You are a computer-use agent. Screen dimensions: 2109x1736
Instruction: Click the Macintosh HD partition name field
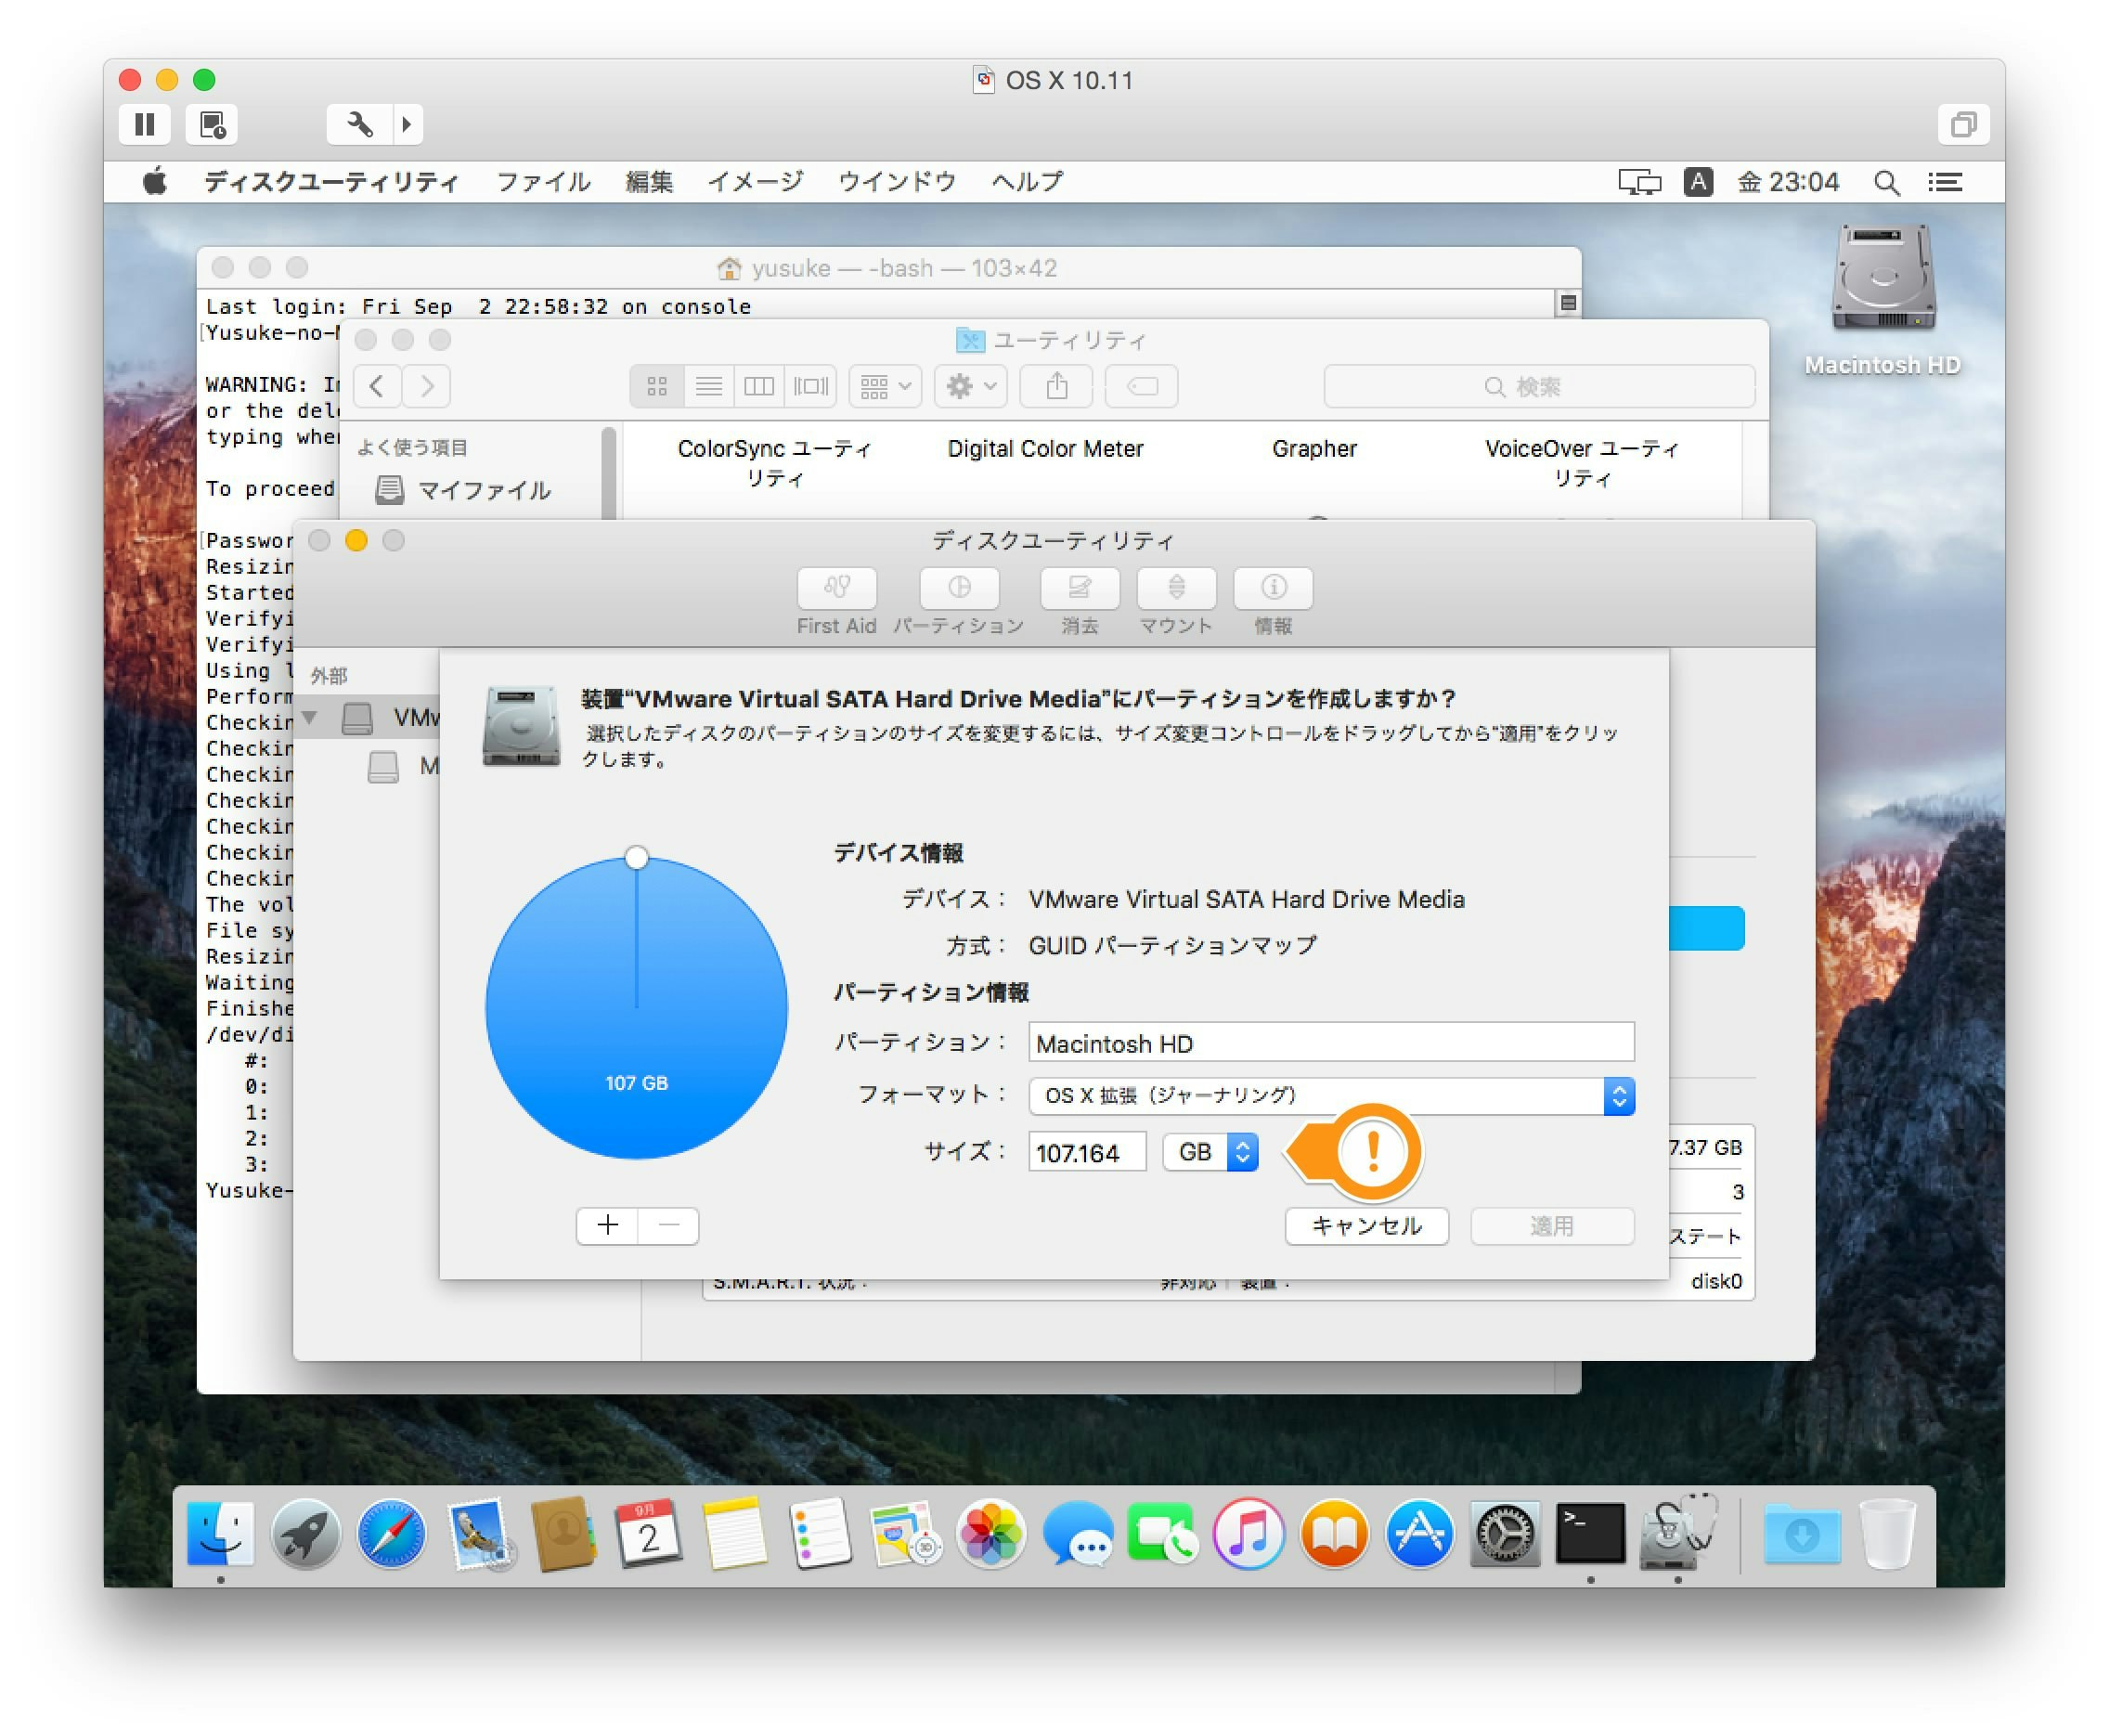coord(1330,1043)
